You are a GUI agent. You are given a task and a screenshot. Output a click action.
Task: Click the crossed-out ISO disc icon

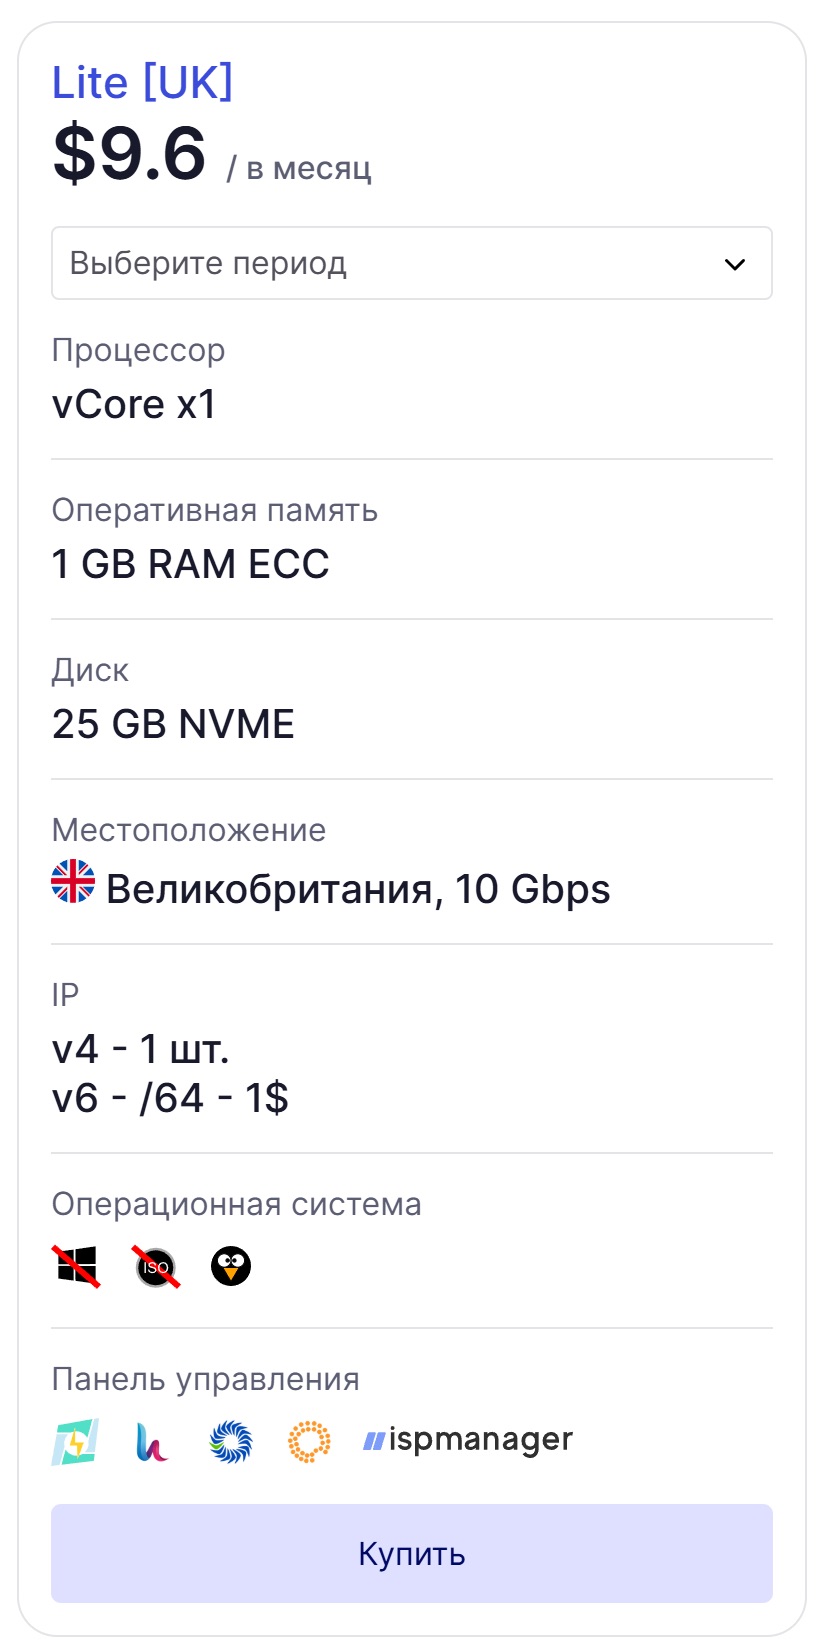click(x=156, y=1266)
